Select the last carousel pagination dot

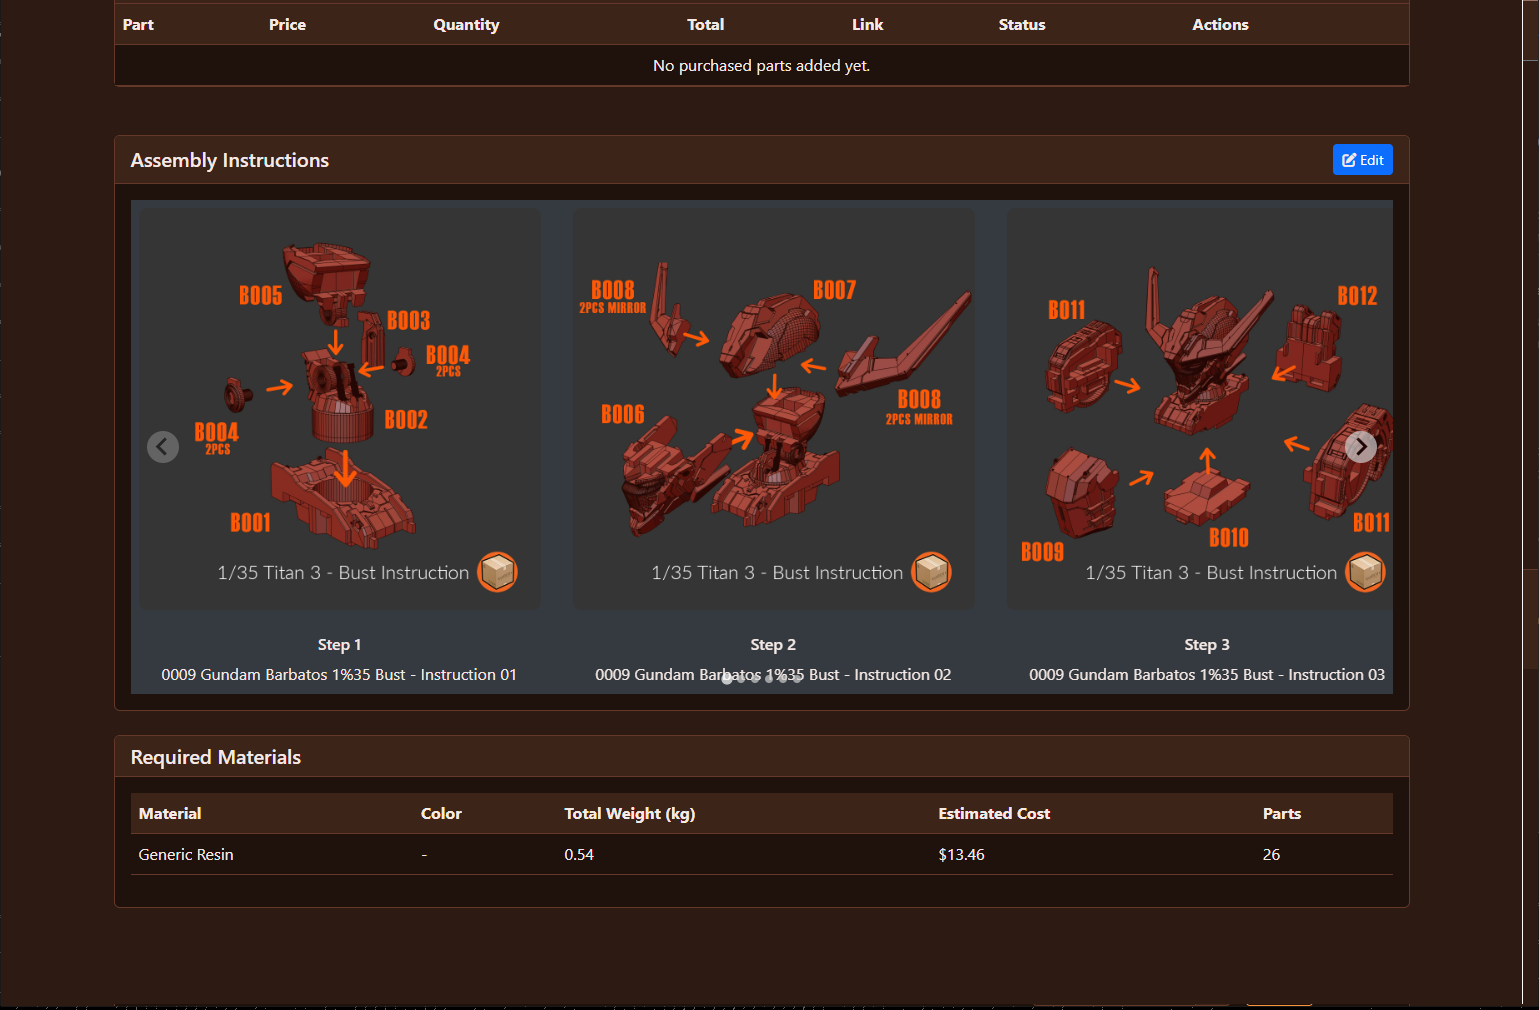tap(798, 678)
